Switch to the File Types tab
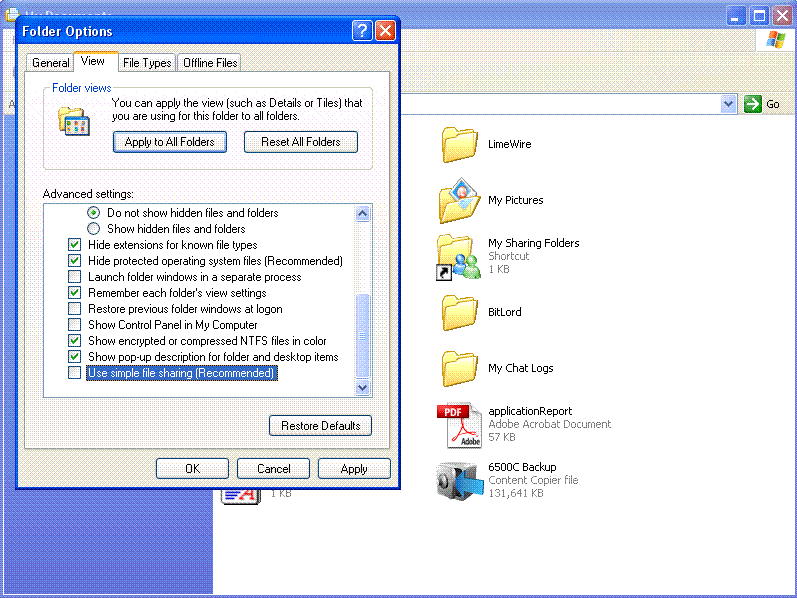This screenshot has width=797, height=598. 147,63
